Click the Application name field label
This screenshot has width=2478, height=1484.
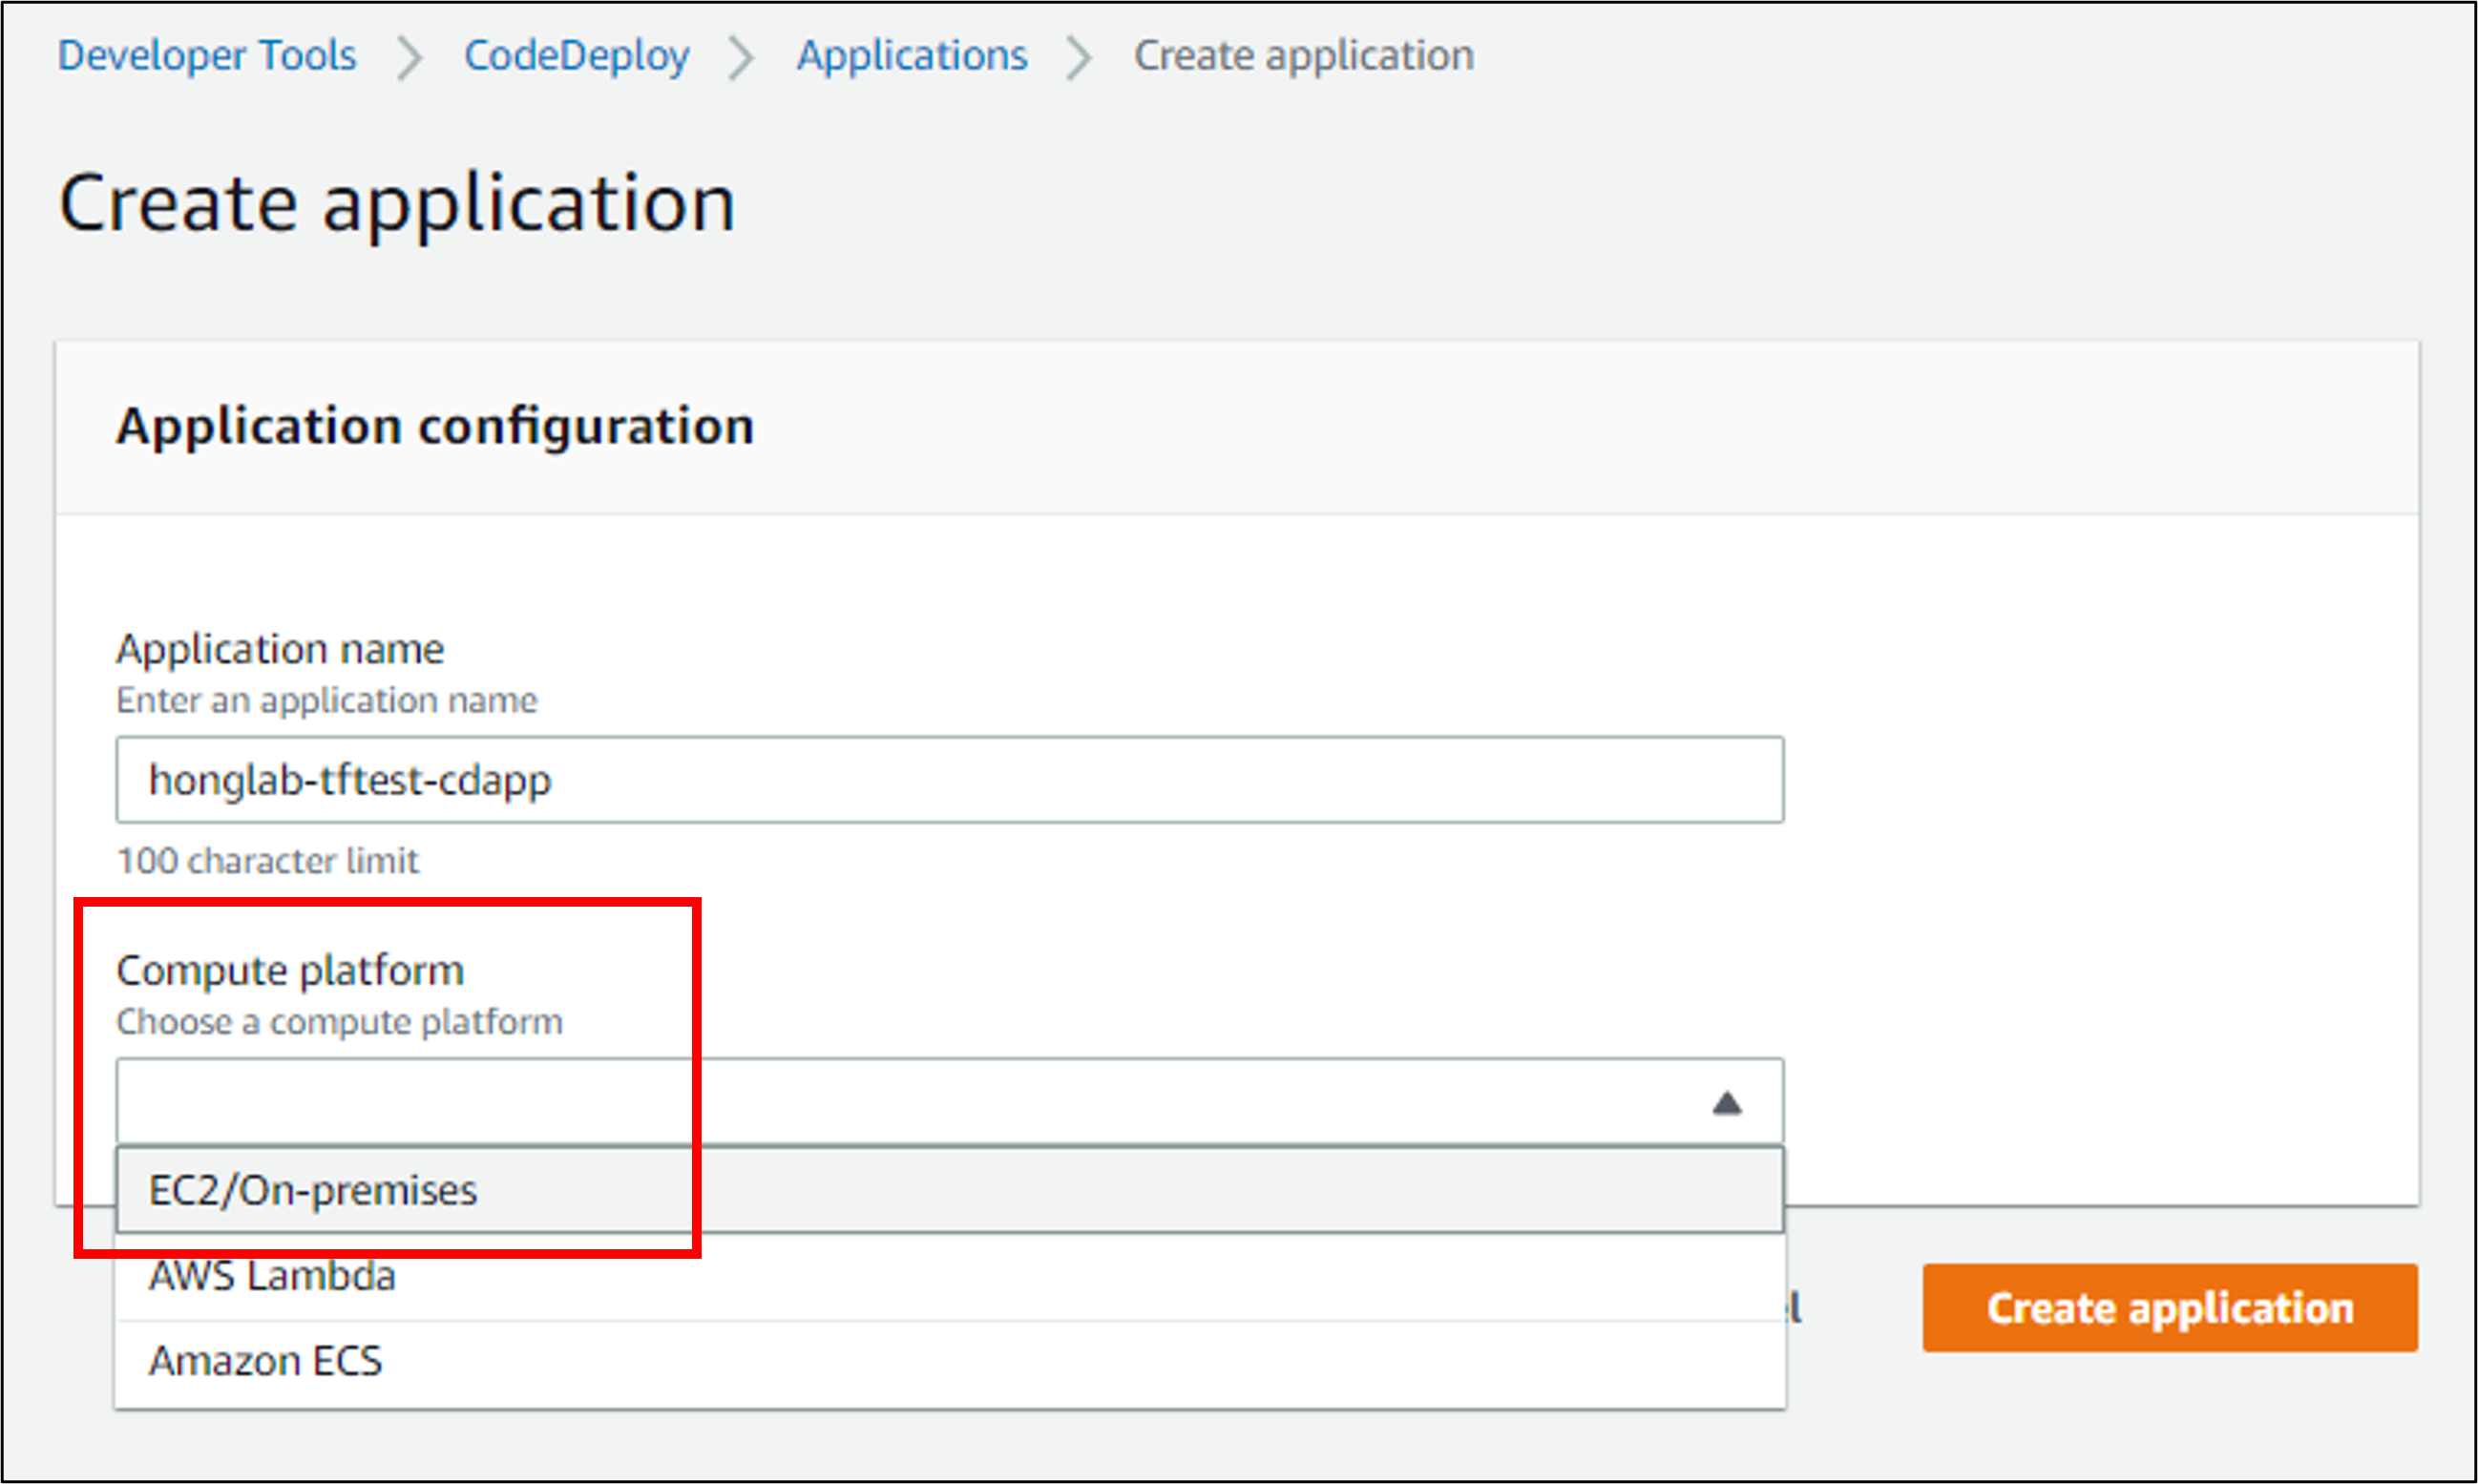[x=280, y=649]
